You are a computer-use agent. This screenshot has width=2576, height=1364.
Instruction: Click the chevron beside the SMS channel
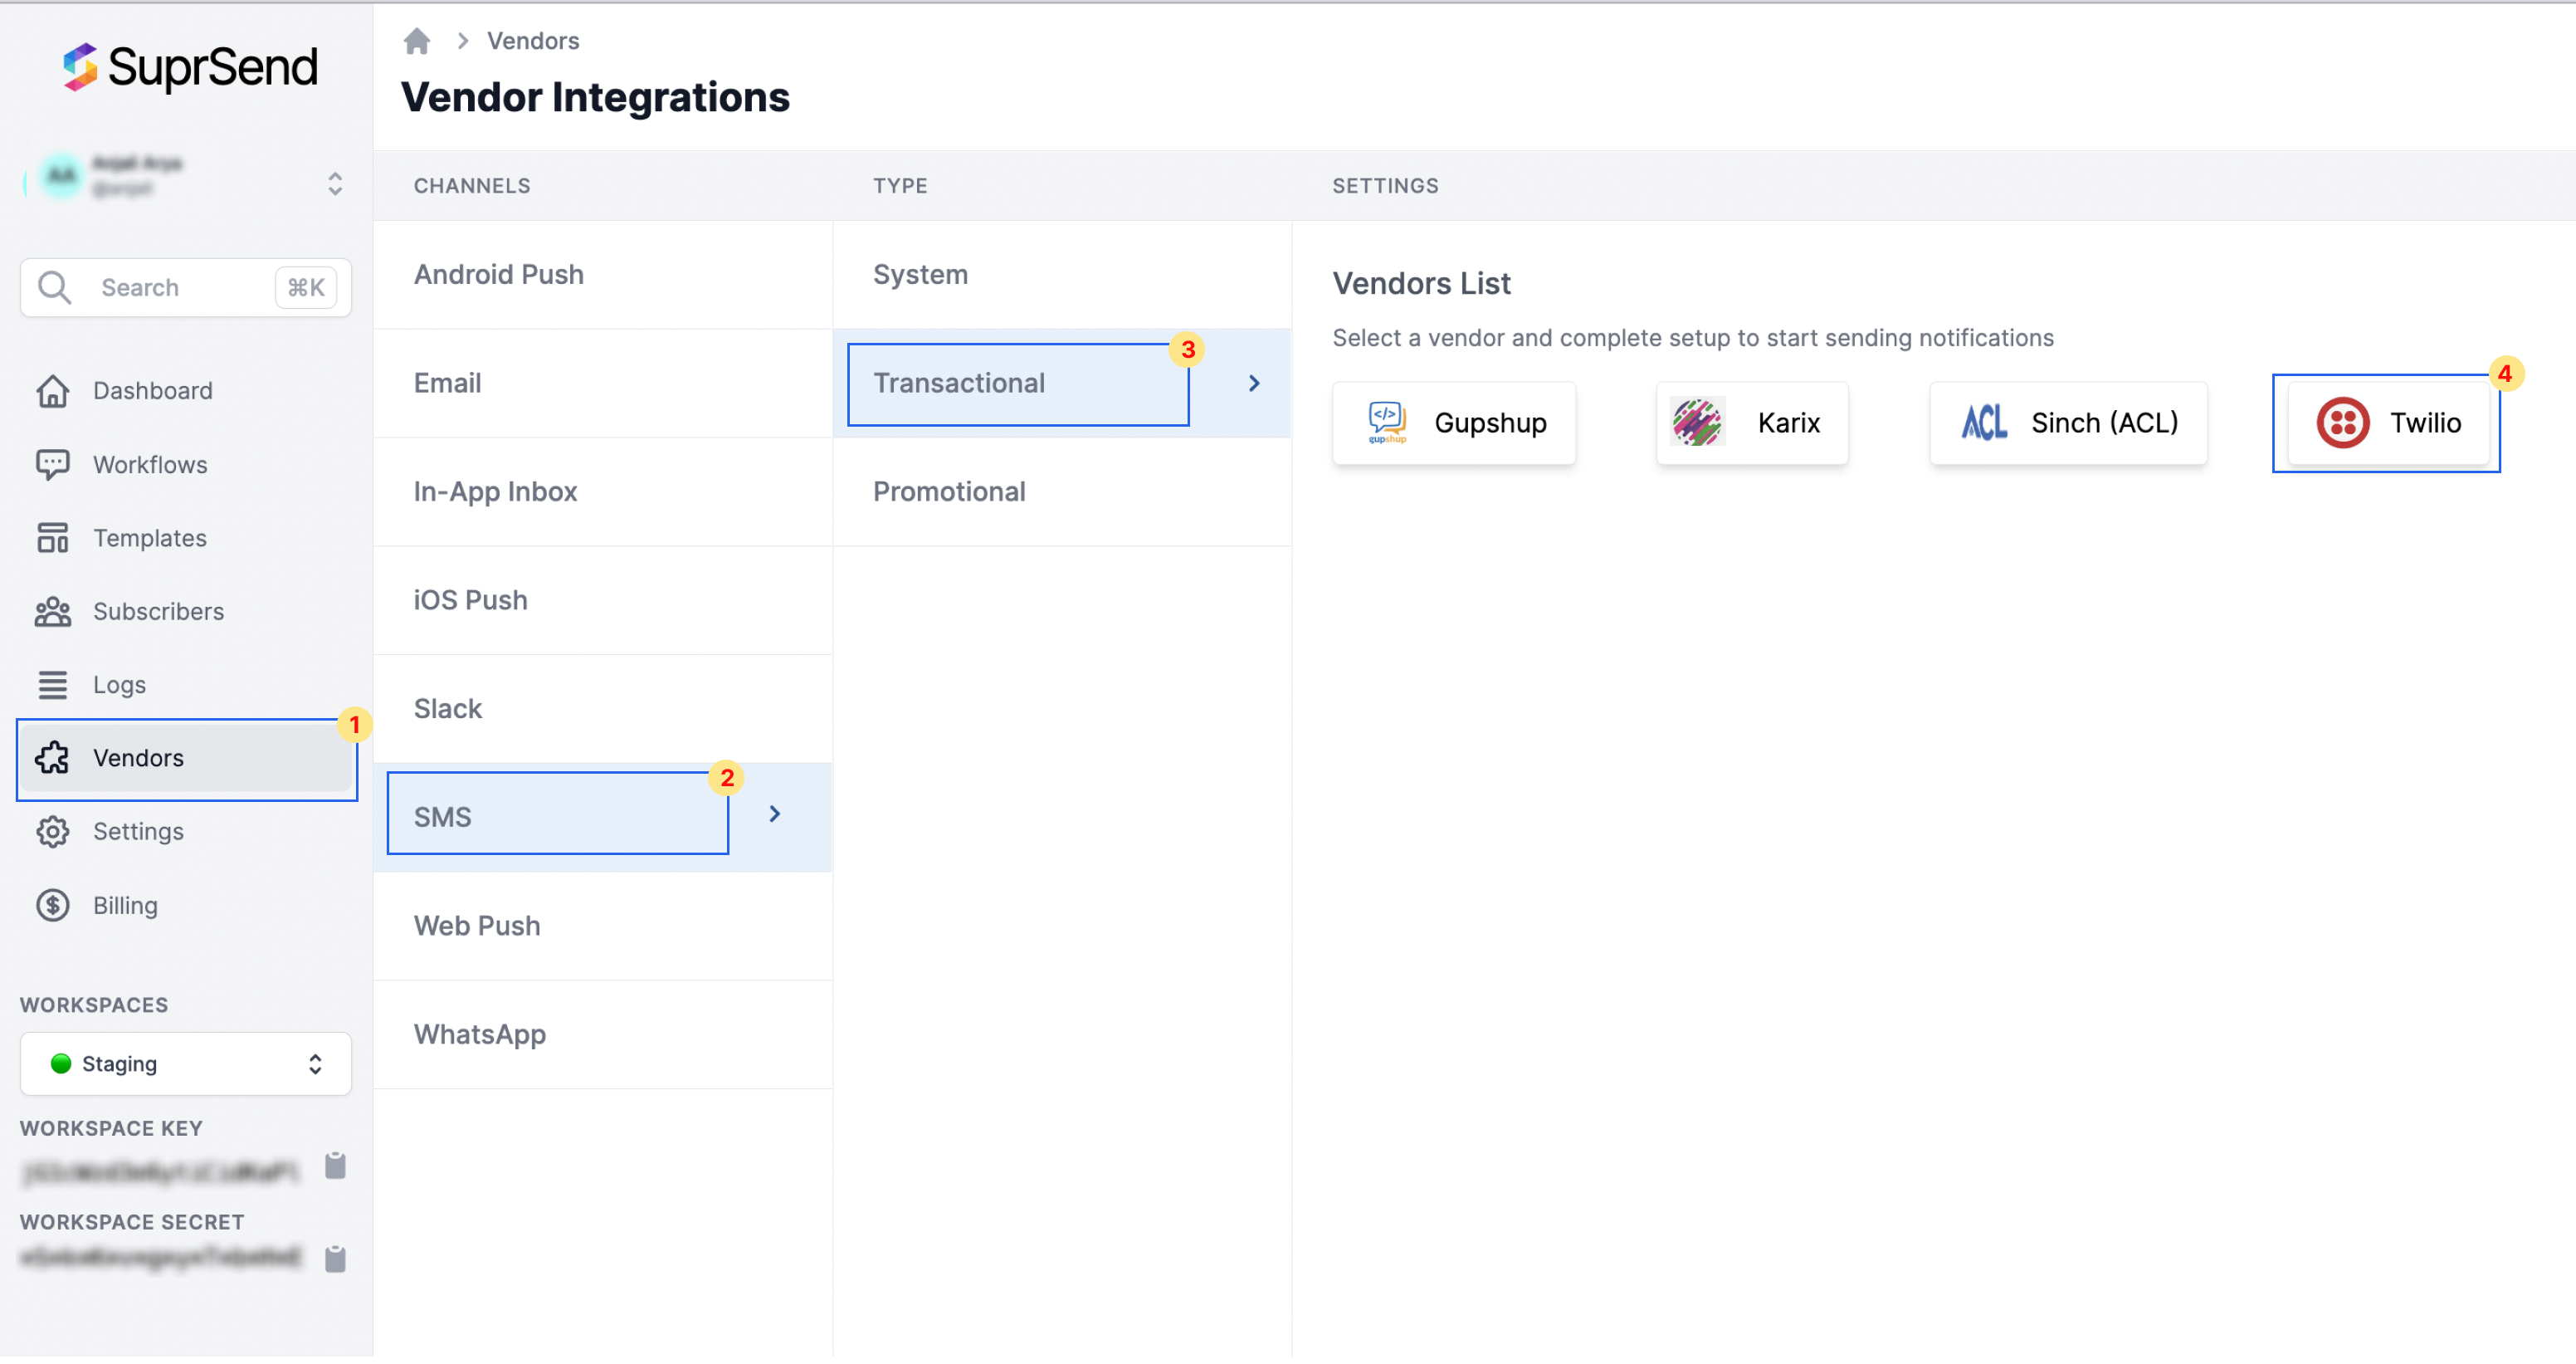pos(775,815)
